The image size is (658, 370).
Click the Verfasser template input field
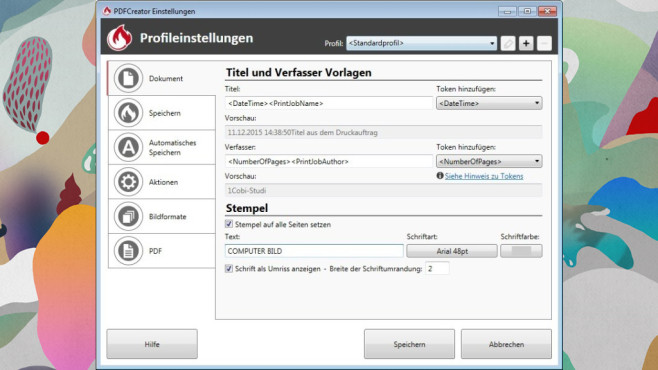coord(329,162)
